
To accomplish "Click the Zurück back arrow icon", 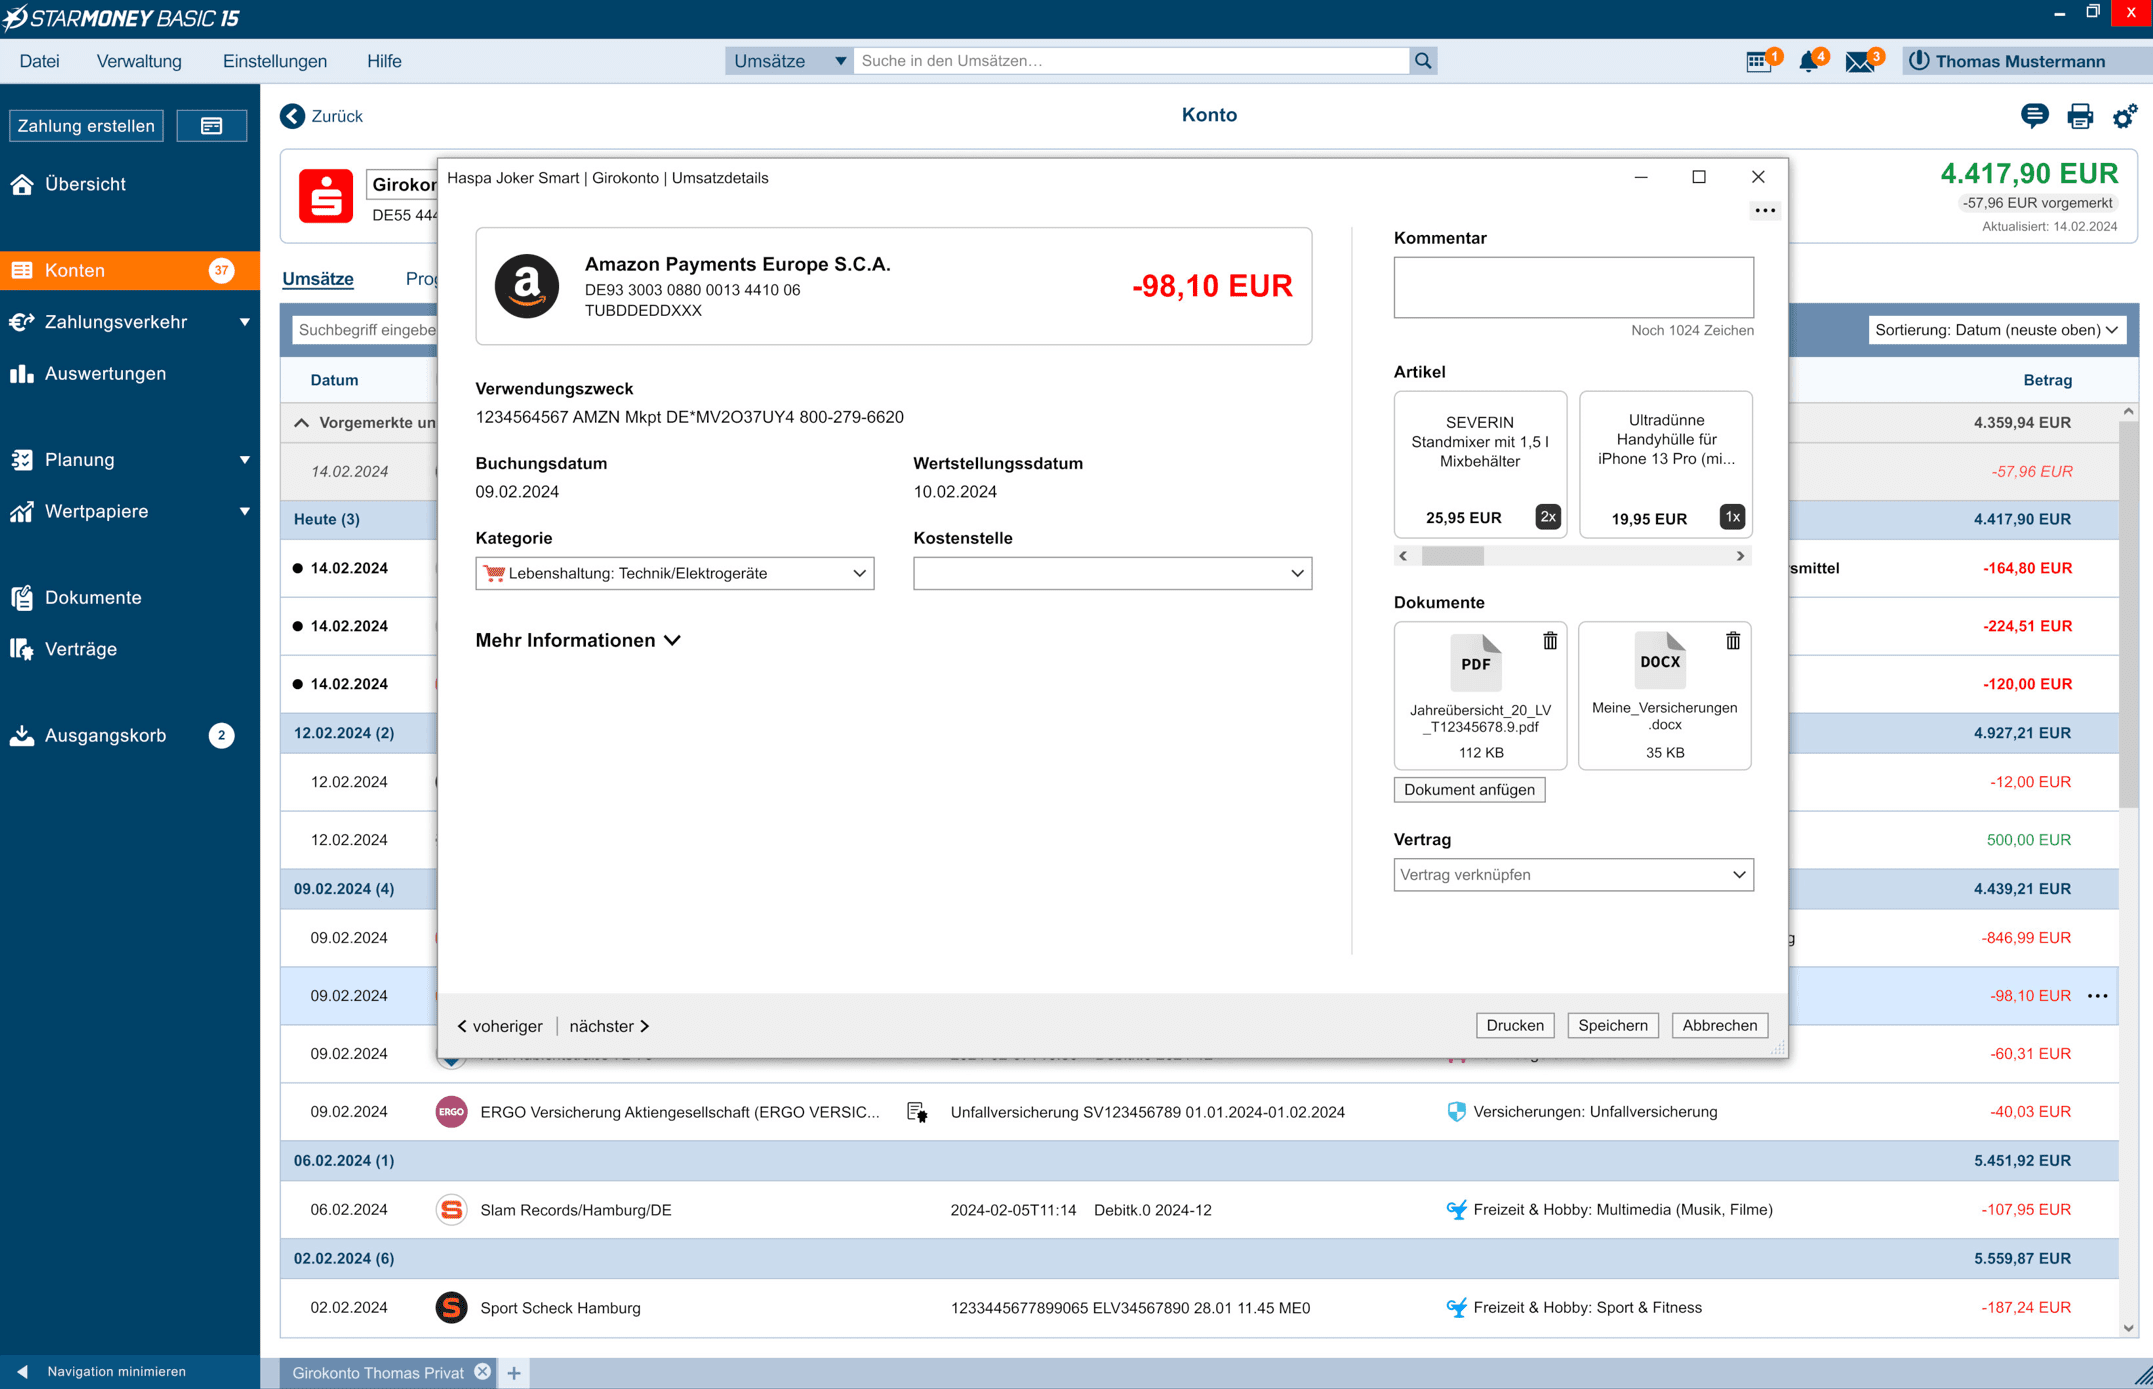I will tap(292, 116).
